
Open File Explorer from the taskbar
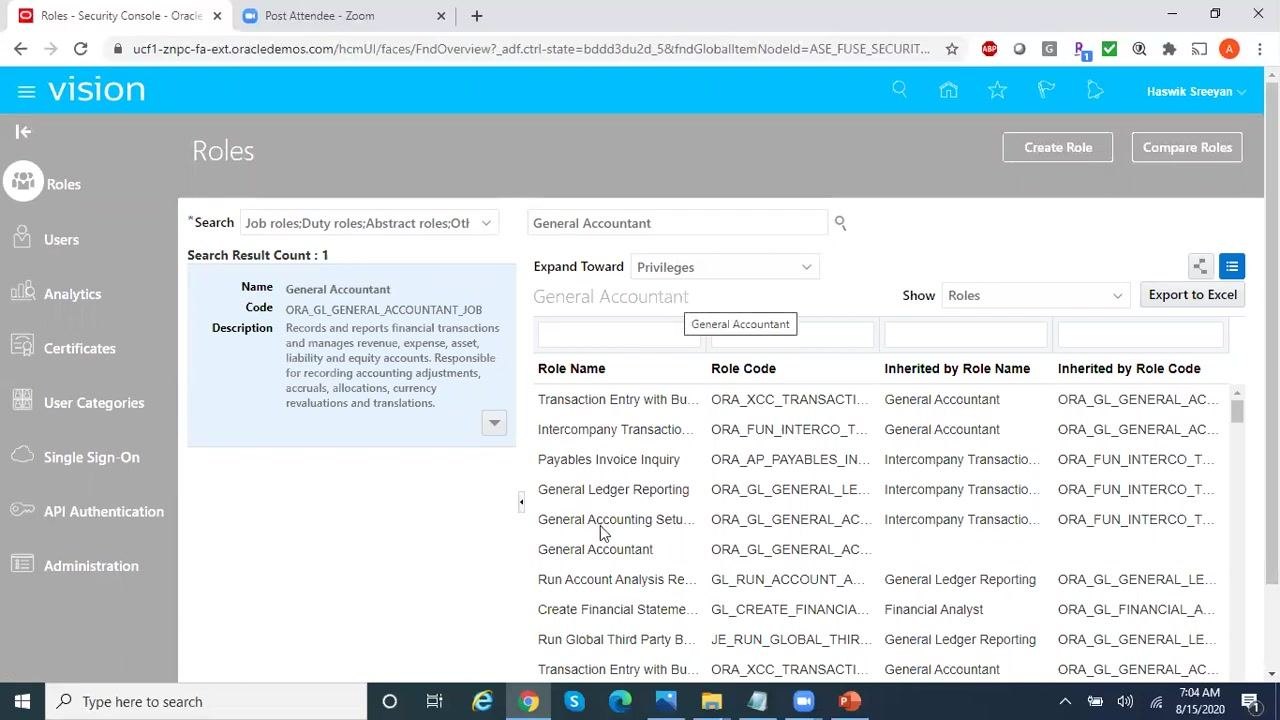[x=711, y=701]
